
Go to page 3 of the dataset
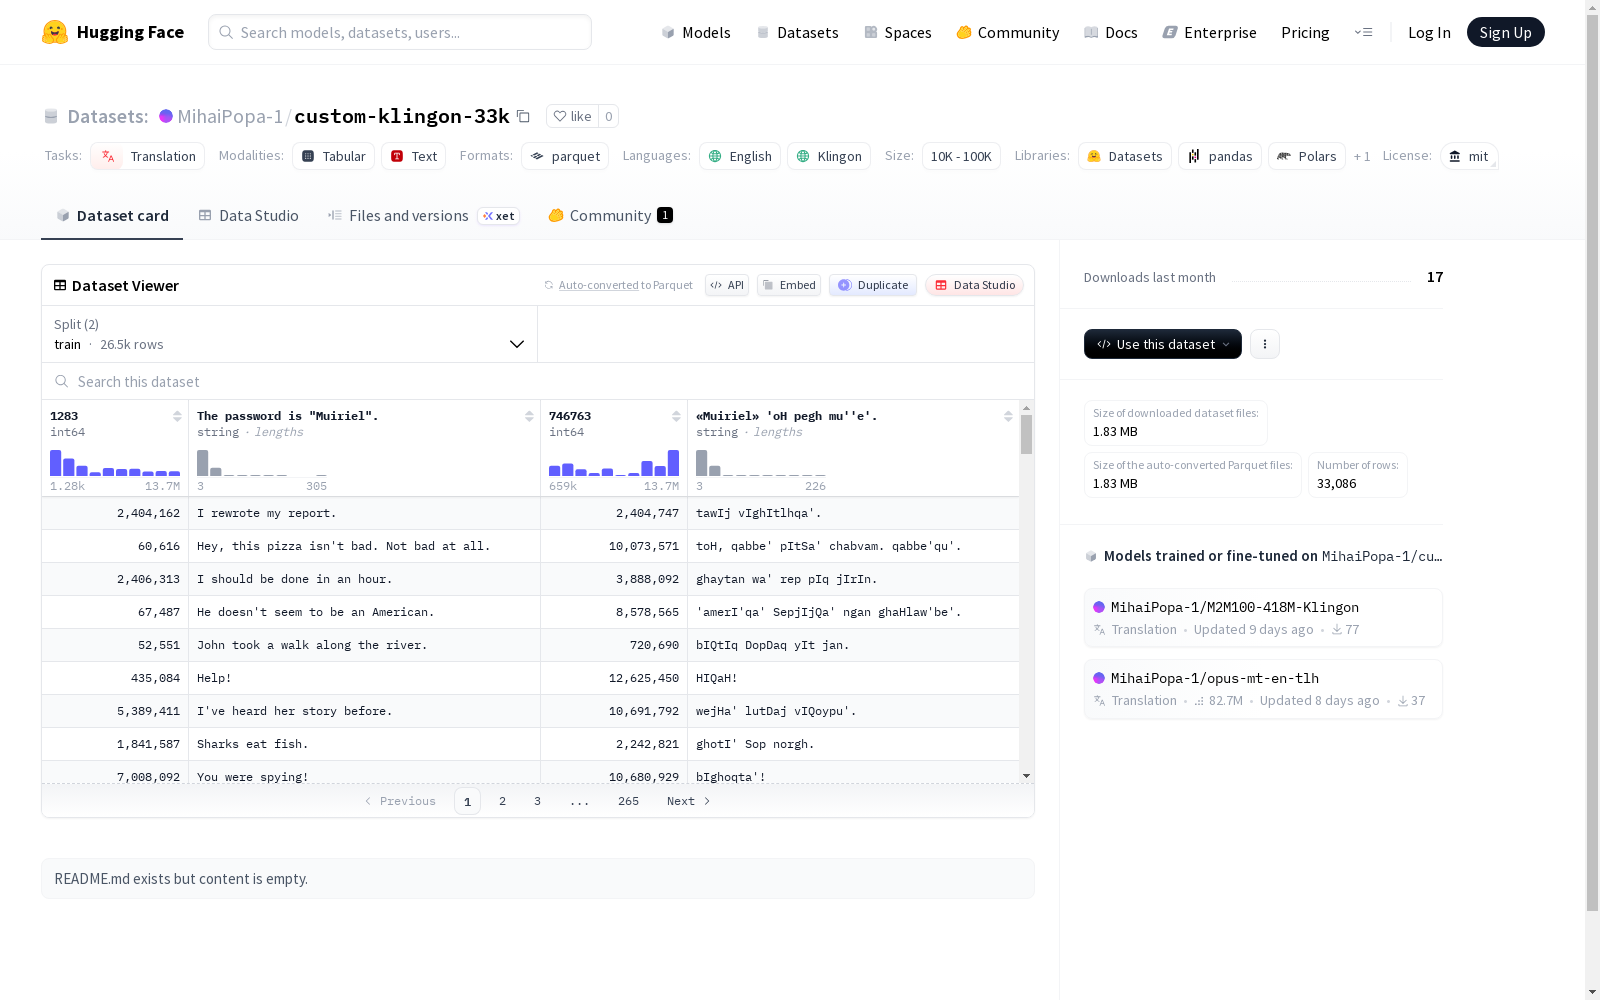click(537, 801)
